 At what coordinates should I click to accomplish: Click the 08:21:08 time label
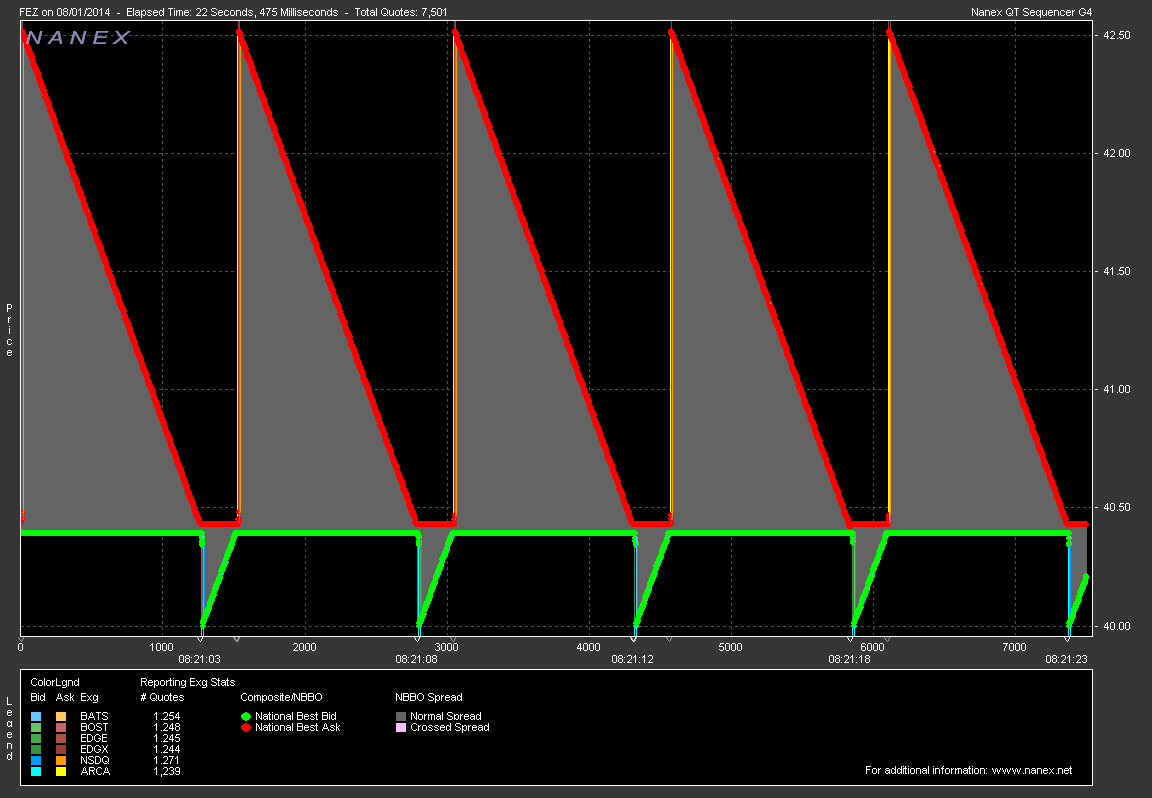417,659
